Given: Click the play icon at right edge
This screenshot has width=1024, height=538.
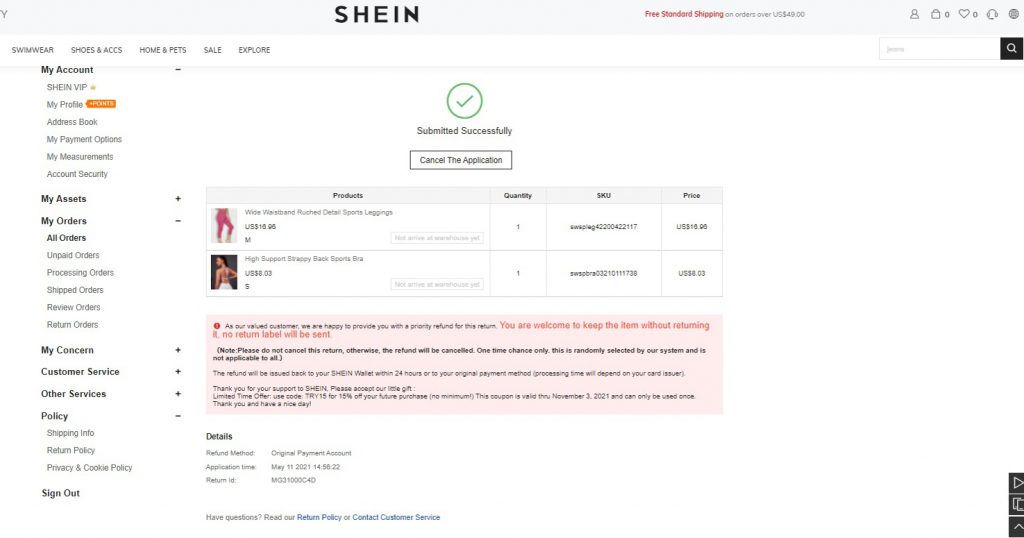Looking at the screenshot, I should point(1017,483).
